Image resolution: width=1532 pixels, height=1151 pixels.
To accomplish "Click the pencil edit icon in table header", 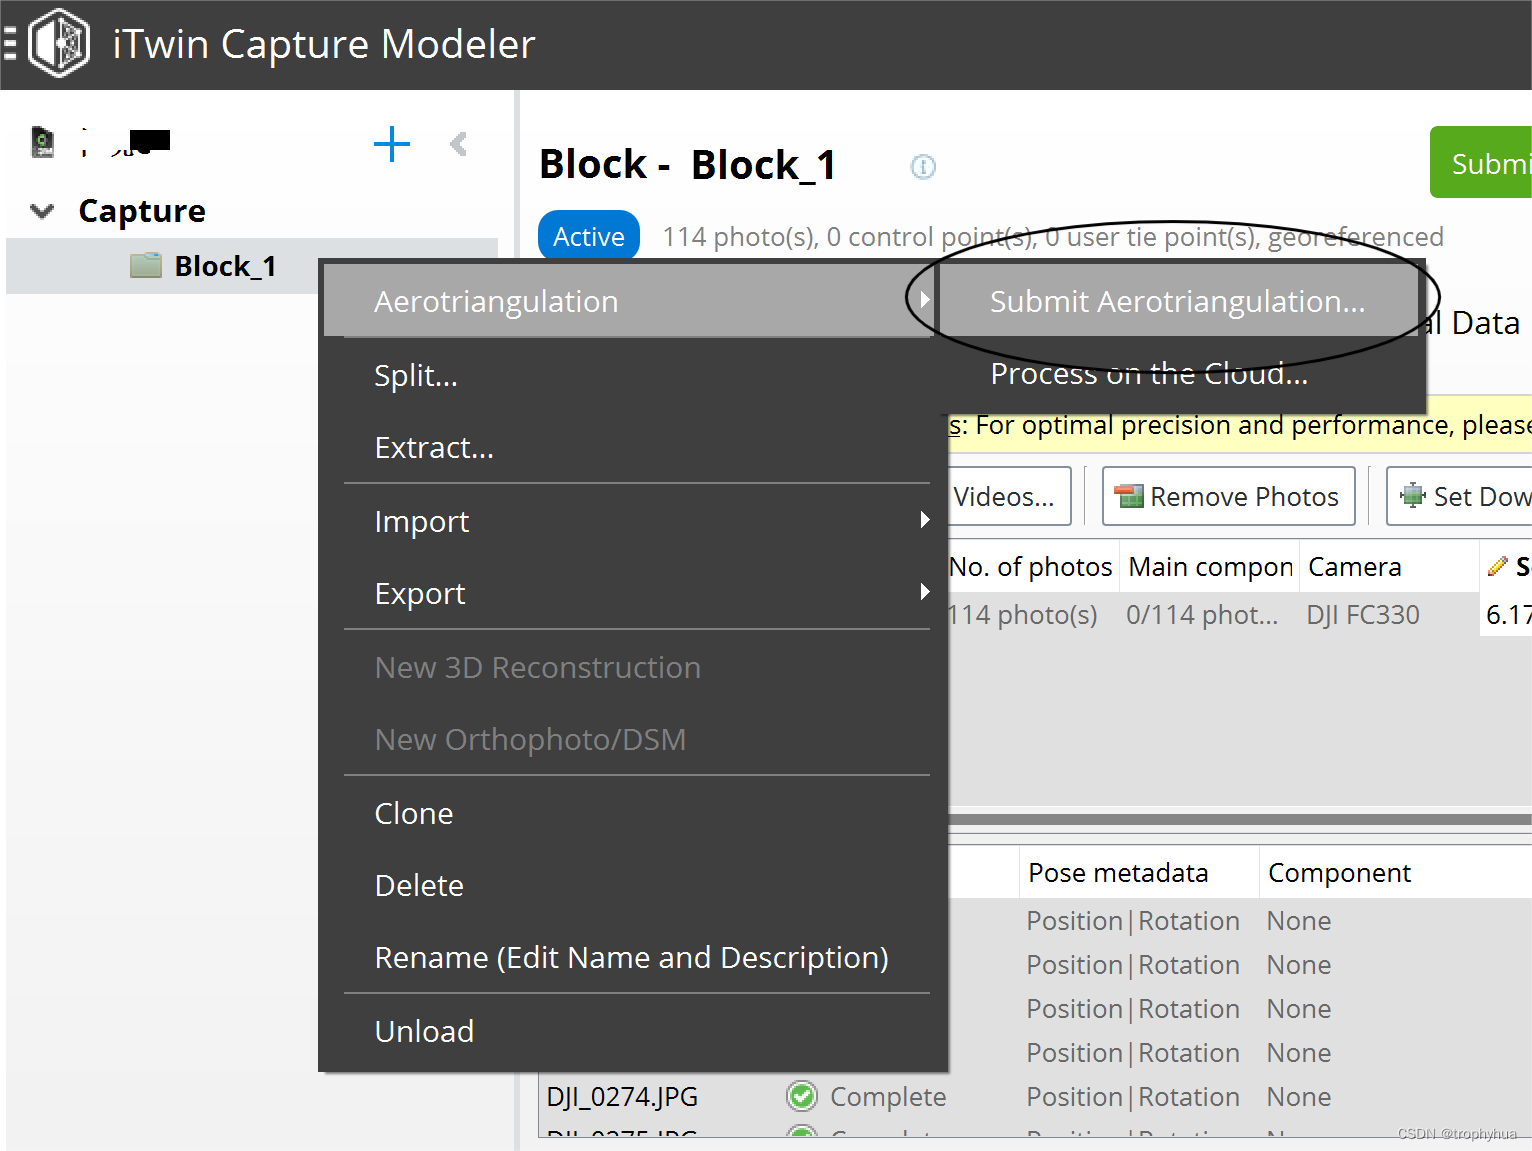I will pos(1497,566).
